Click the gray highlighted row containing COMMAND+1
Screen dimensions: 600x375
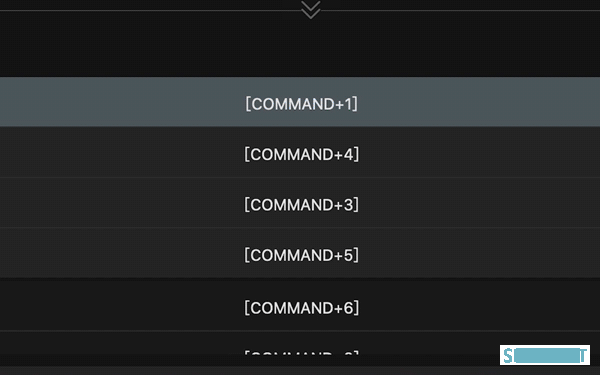300,102
